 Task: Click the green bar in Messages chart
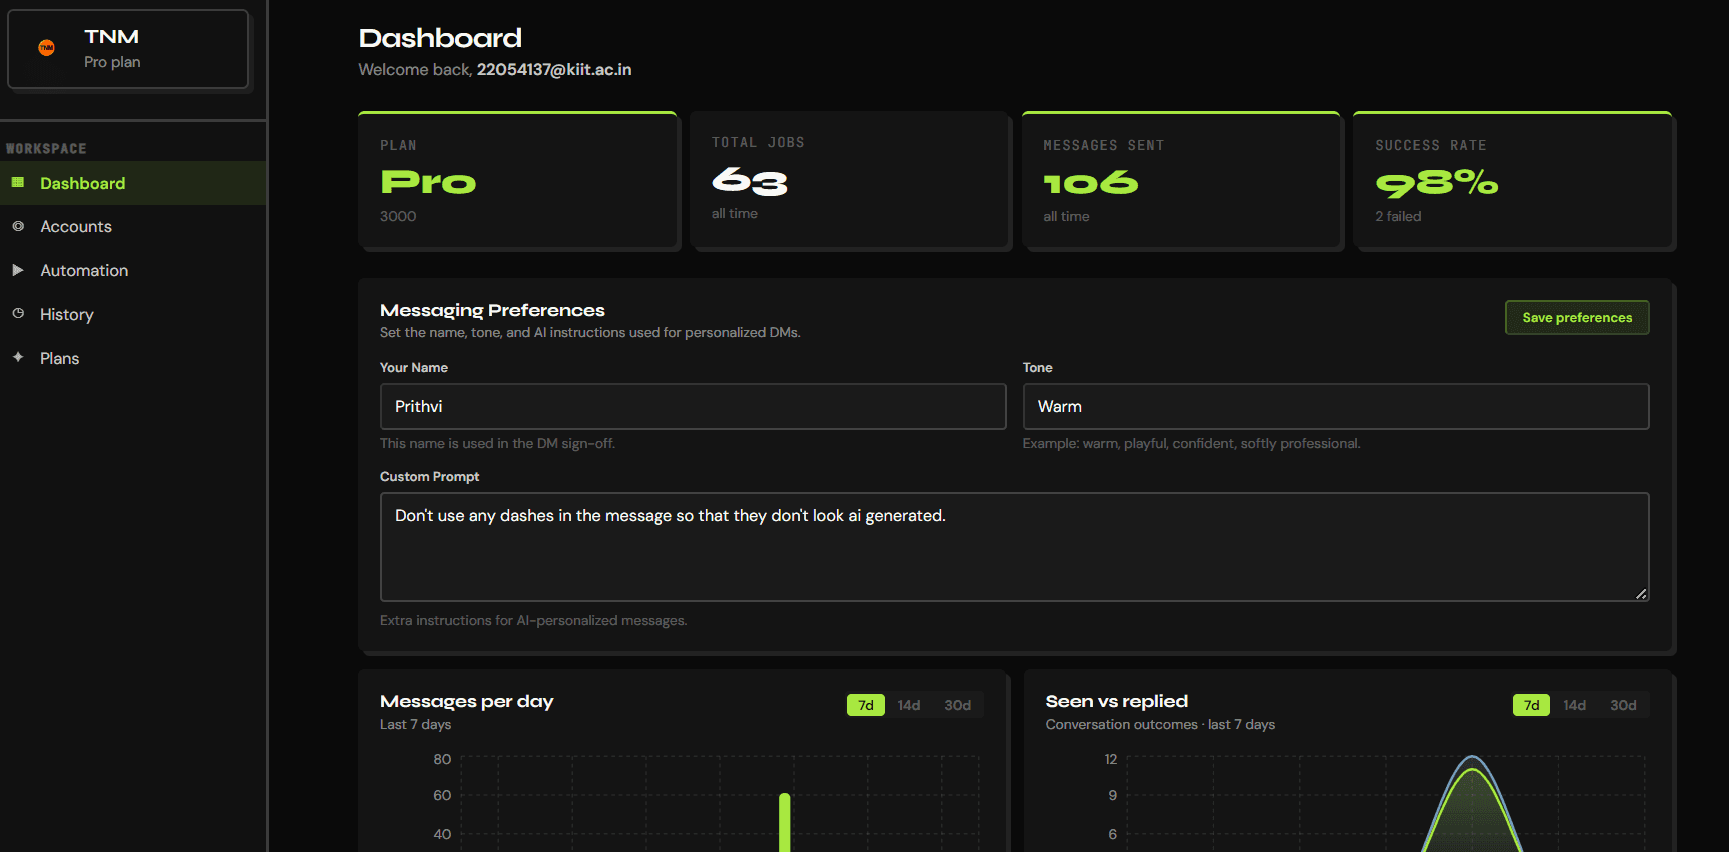[785, 822]
